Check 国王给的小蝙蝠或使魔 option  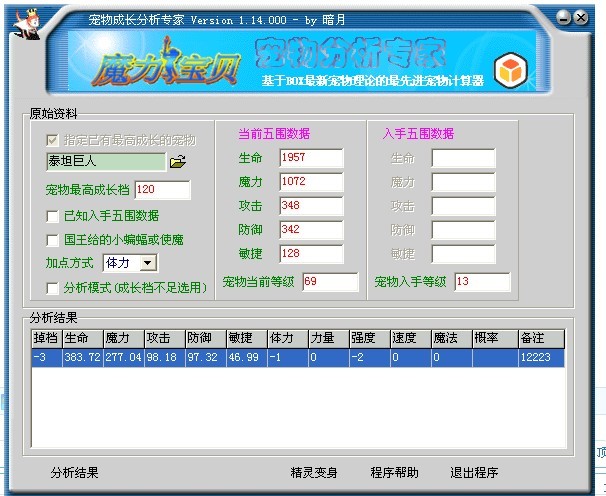pyautogui.click(x=53, y=240)
